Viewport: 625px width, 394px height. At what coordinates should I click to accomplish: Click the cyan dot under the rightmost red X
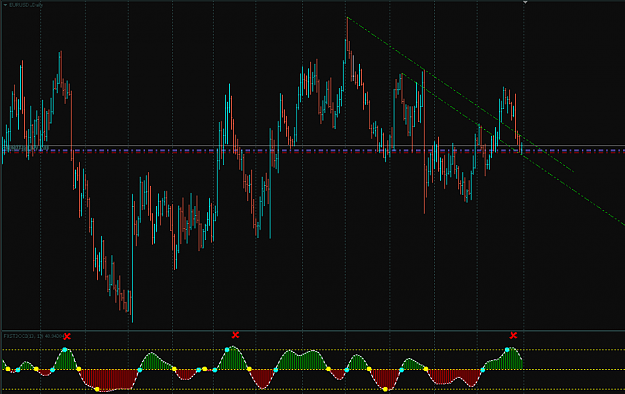pos(507,350)
